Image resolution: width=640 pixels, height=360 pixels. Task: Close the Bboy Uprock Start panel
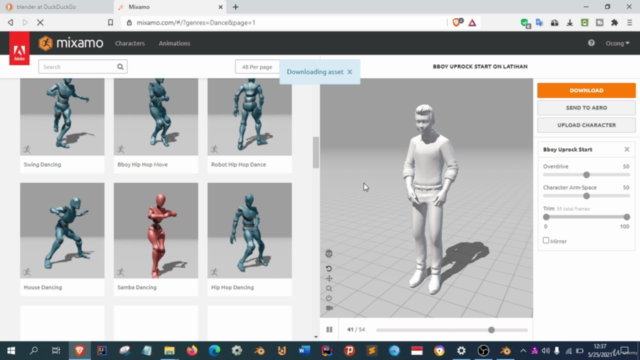click(627, 149)
